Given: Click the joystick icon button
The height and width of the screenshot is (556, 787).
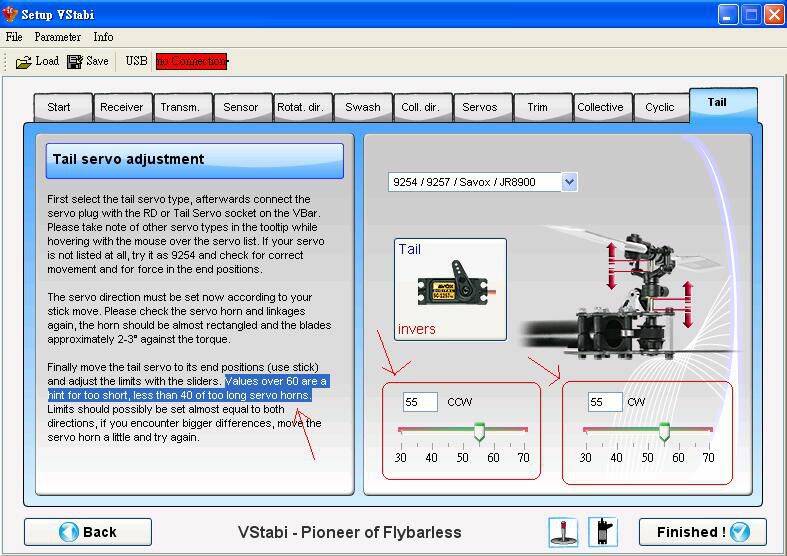Looking at the screenshot, I should 563,532.
